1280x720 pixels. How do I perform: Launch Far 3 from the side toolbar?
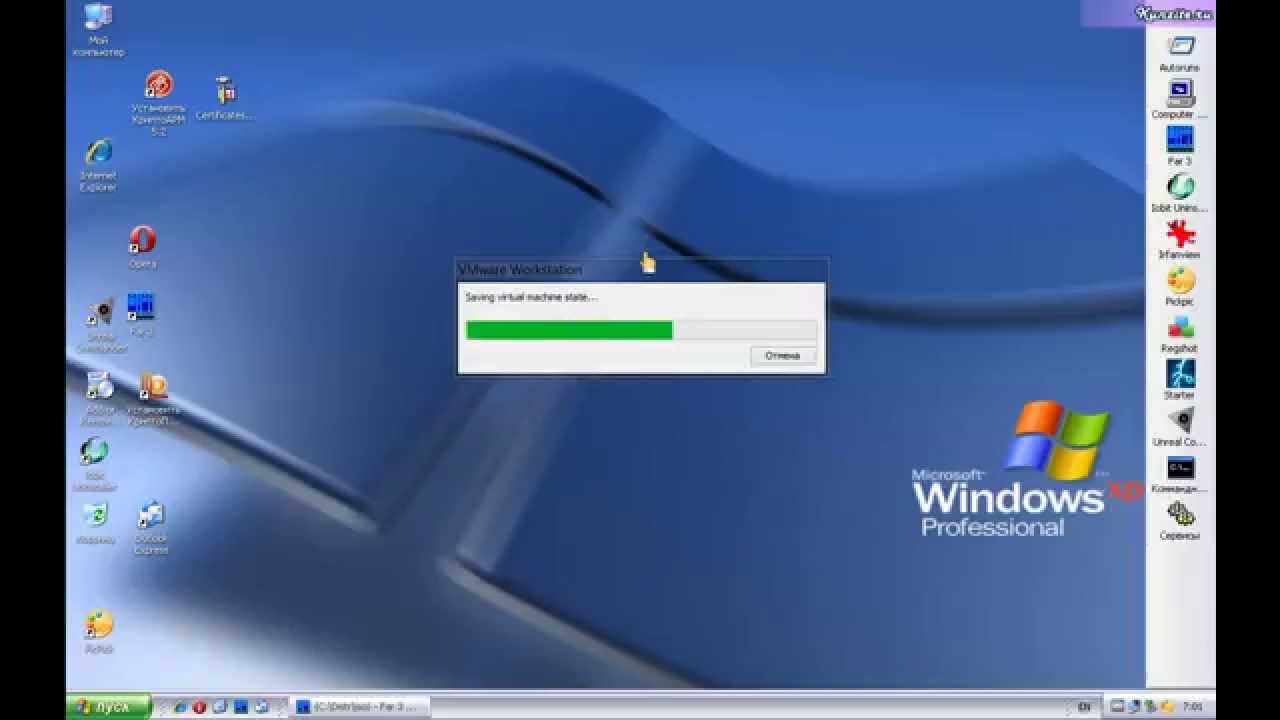pyautogui.click(x=1180, y=146)
